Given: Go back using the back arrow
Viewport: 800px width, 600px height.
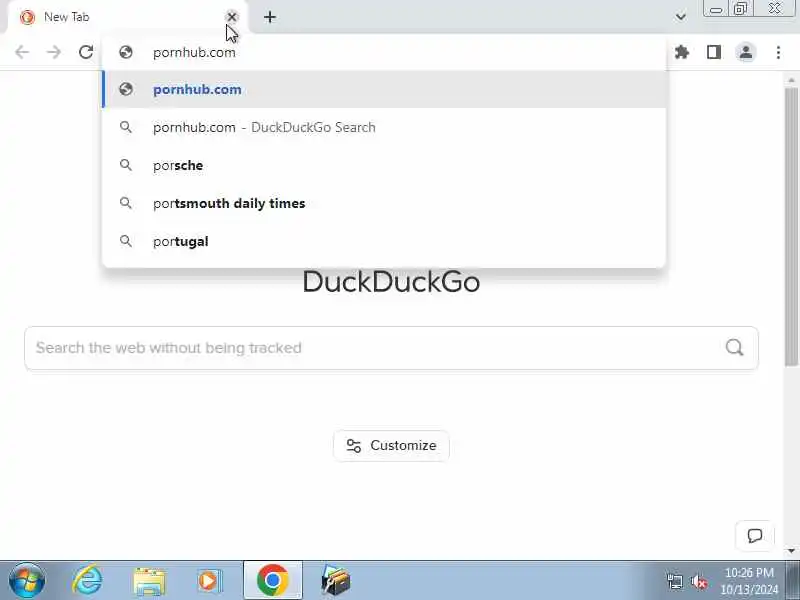Looking at the screenshot, I should coord(22,52).
